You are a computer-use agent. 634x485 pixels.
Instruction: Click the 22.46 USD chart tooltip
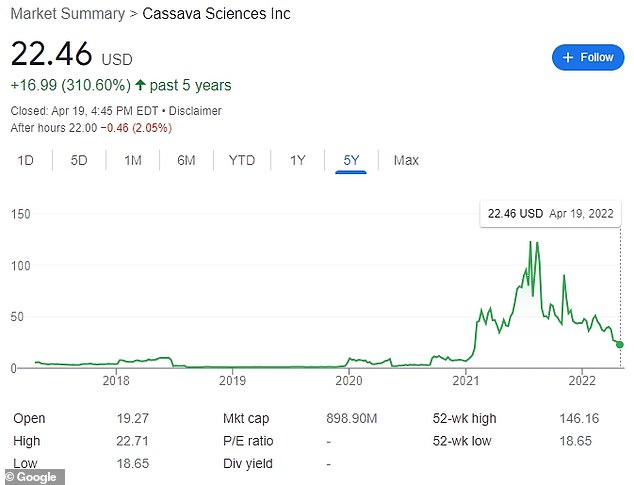[x=550, y=214]
